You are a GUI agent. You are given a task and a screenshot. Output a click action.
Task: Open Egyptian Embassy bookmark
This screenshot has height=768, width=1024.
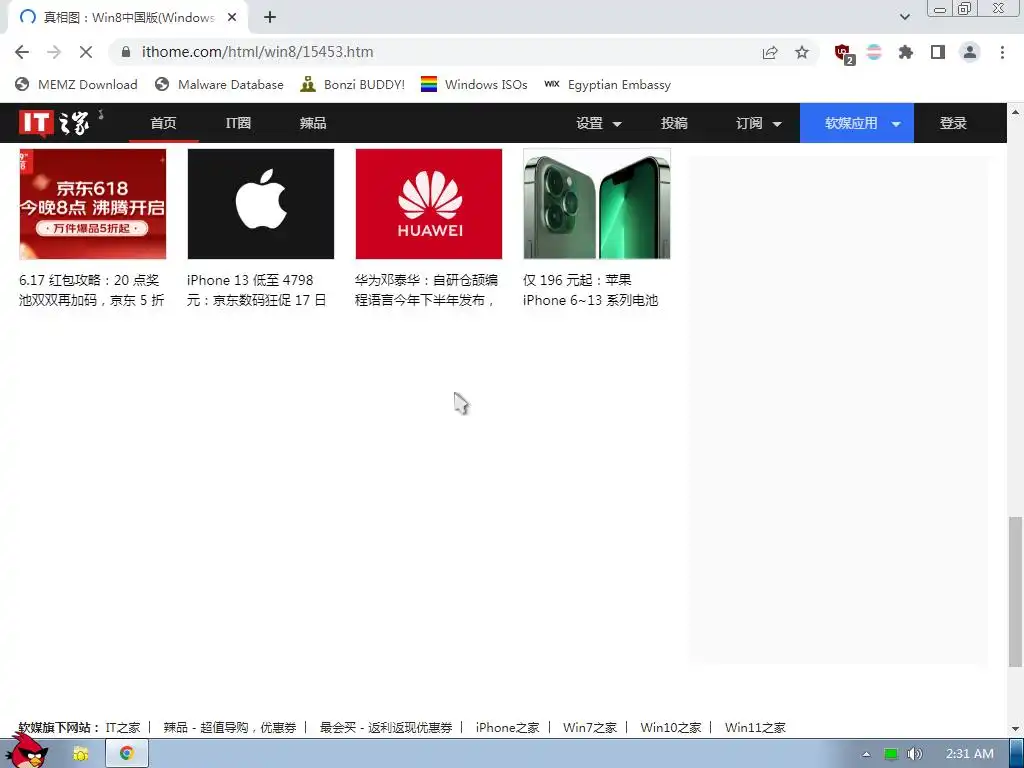tap(607, 84)
